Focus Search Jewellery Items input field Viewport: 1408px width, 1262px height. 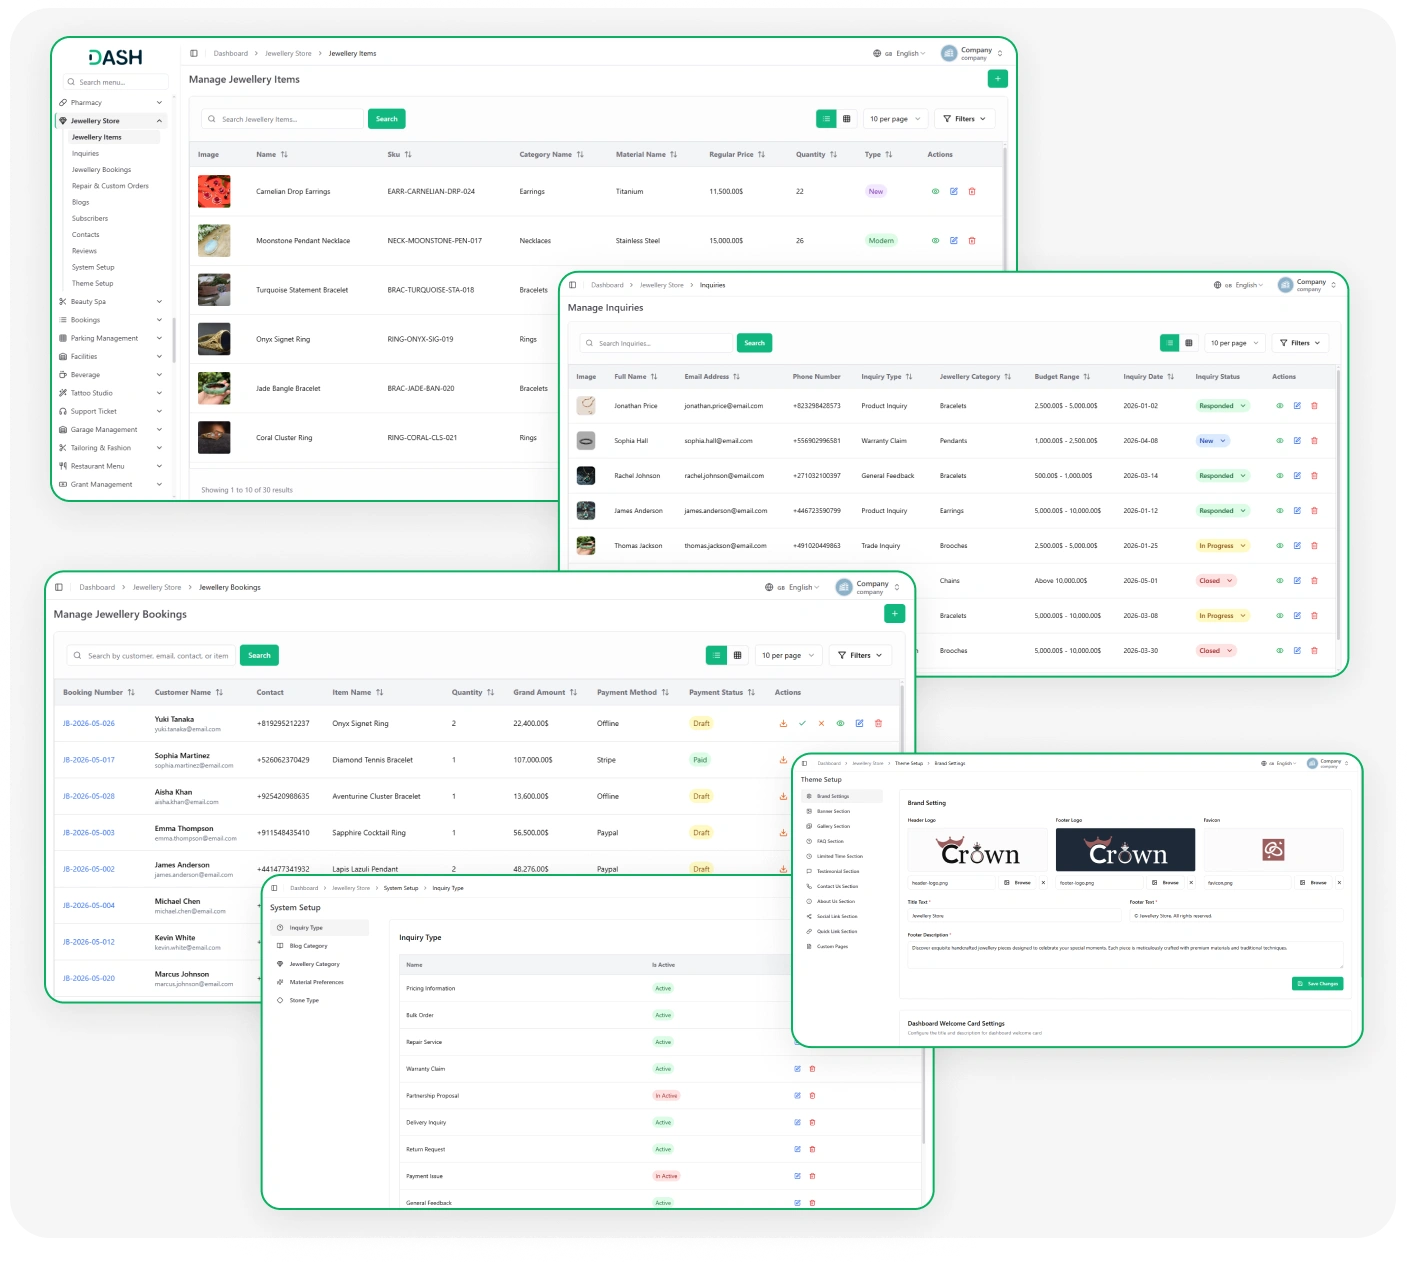[x=283, y=119]
